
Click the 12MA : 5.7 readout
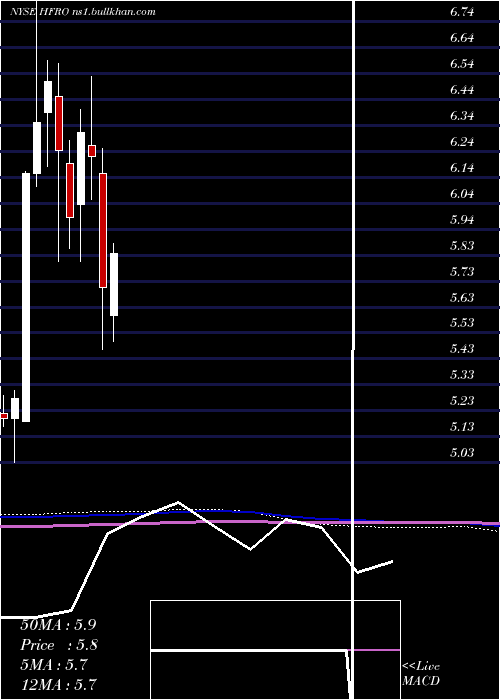(x=59, y=684)
